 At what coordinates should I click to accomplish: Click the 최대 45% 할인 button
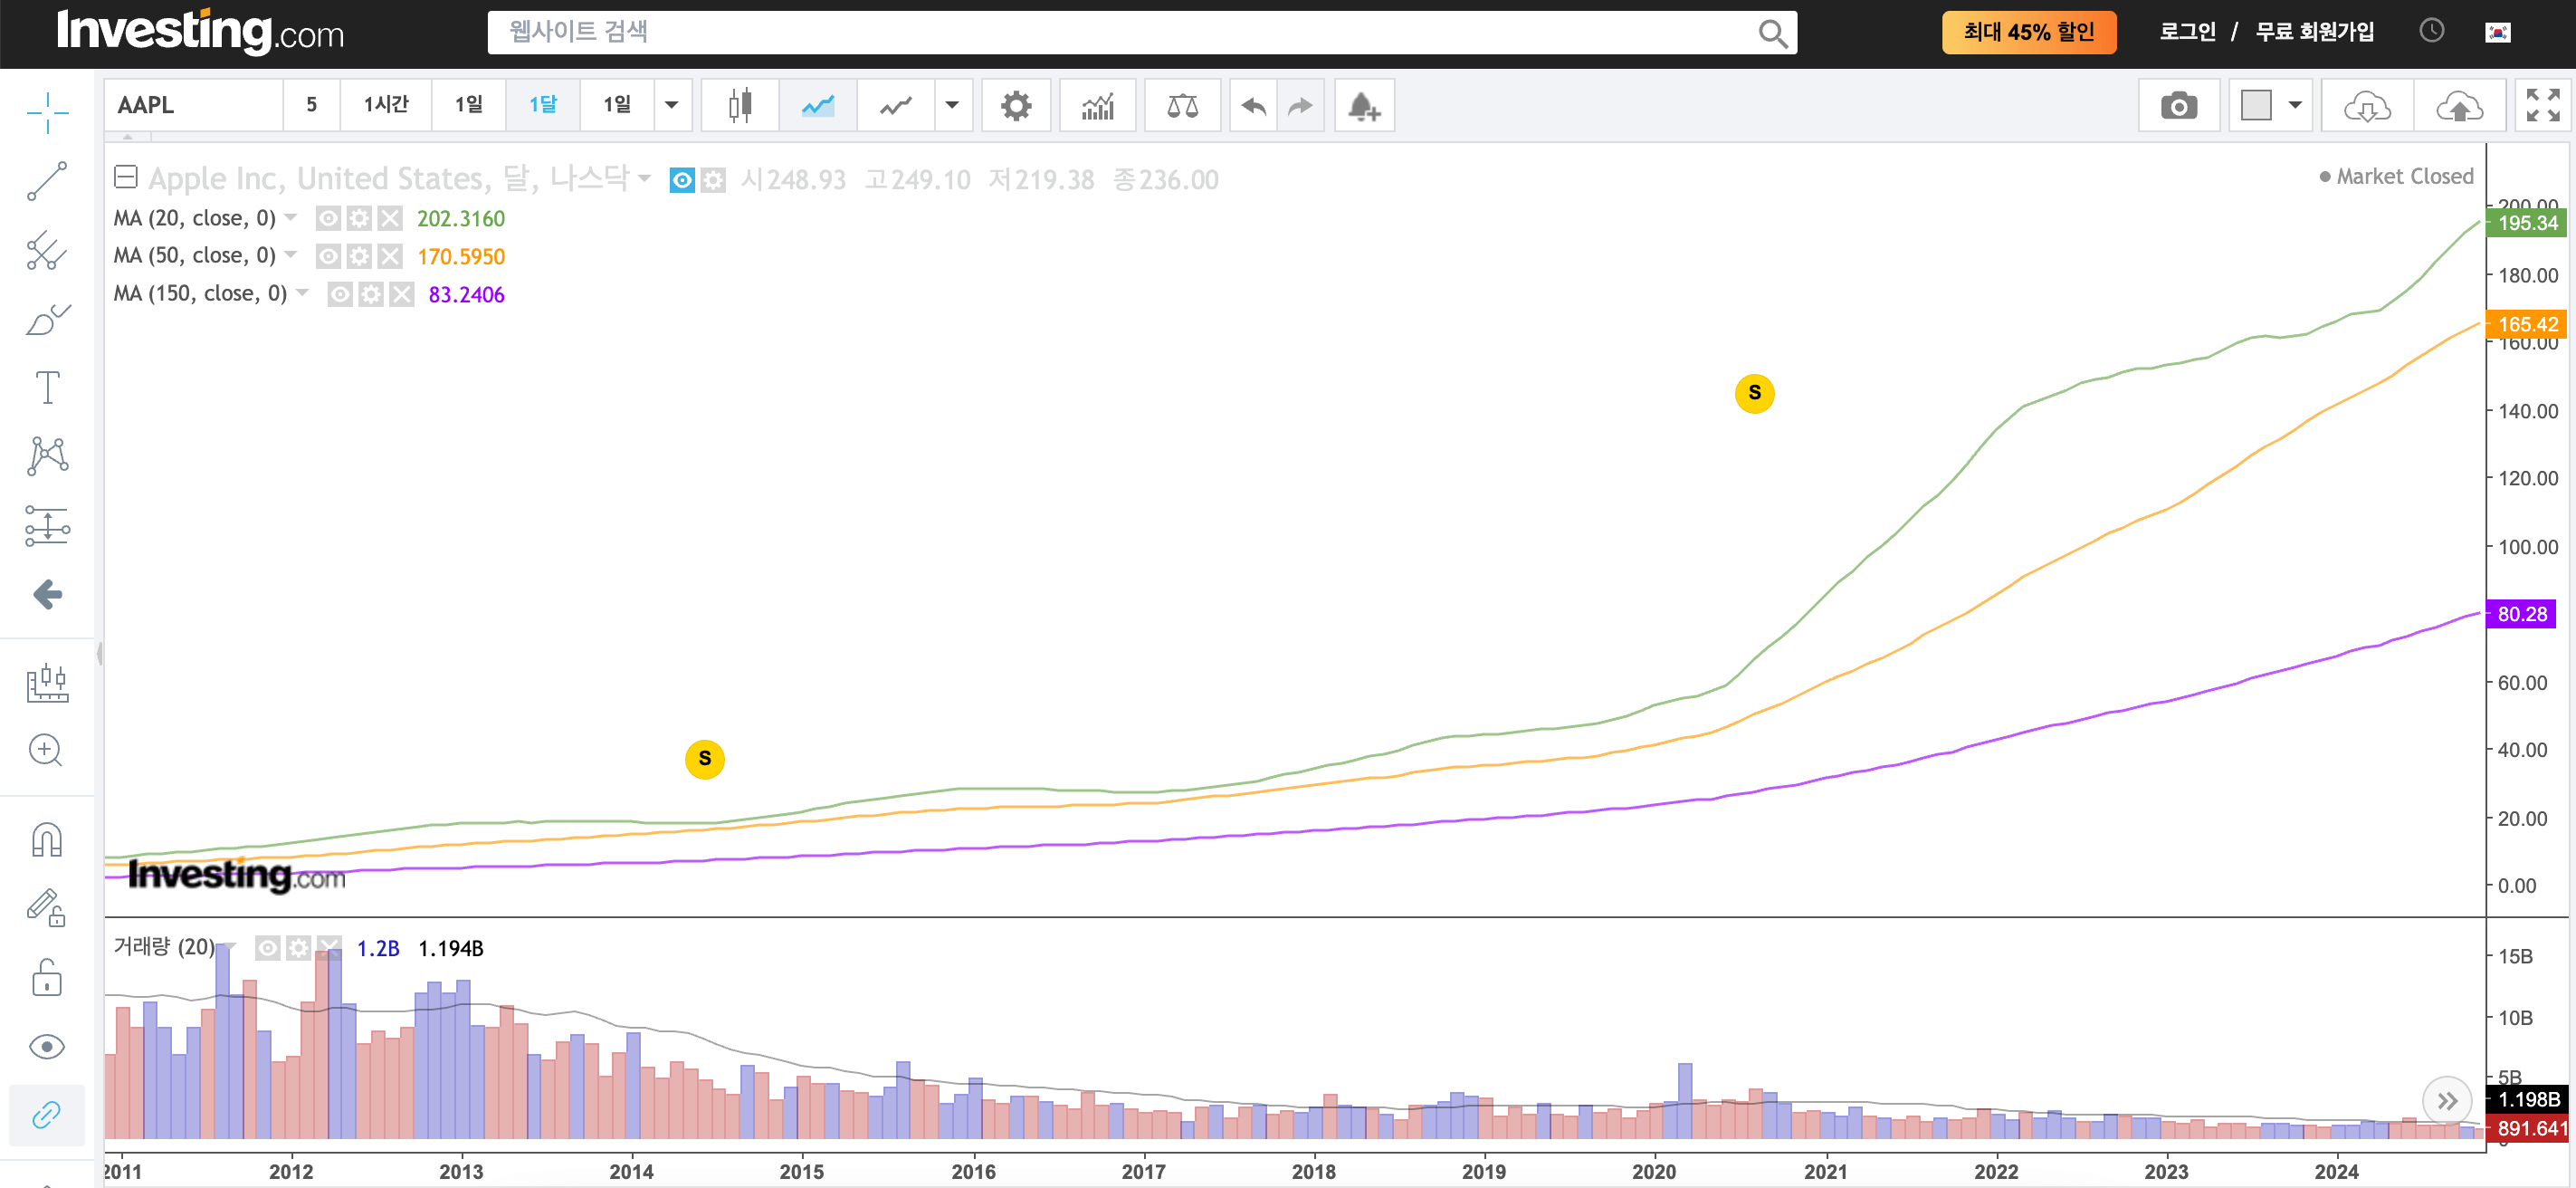pyautogui.click(x=2028, y=32)
